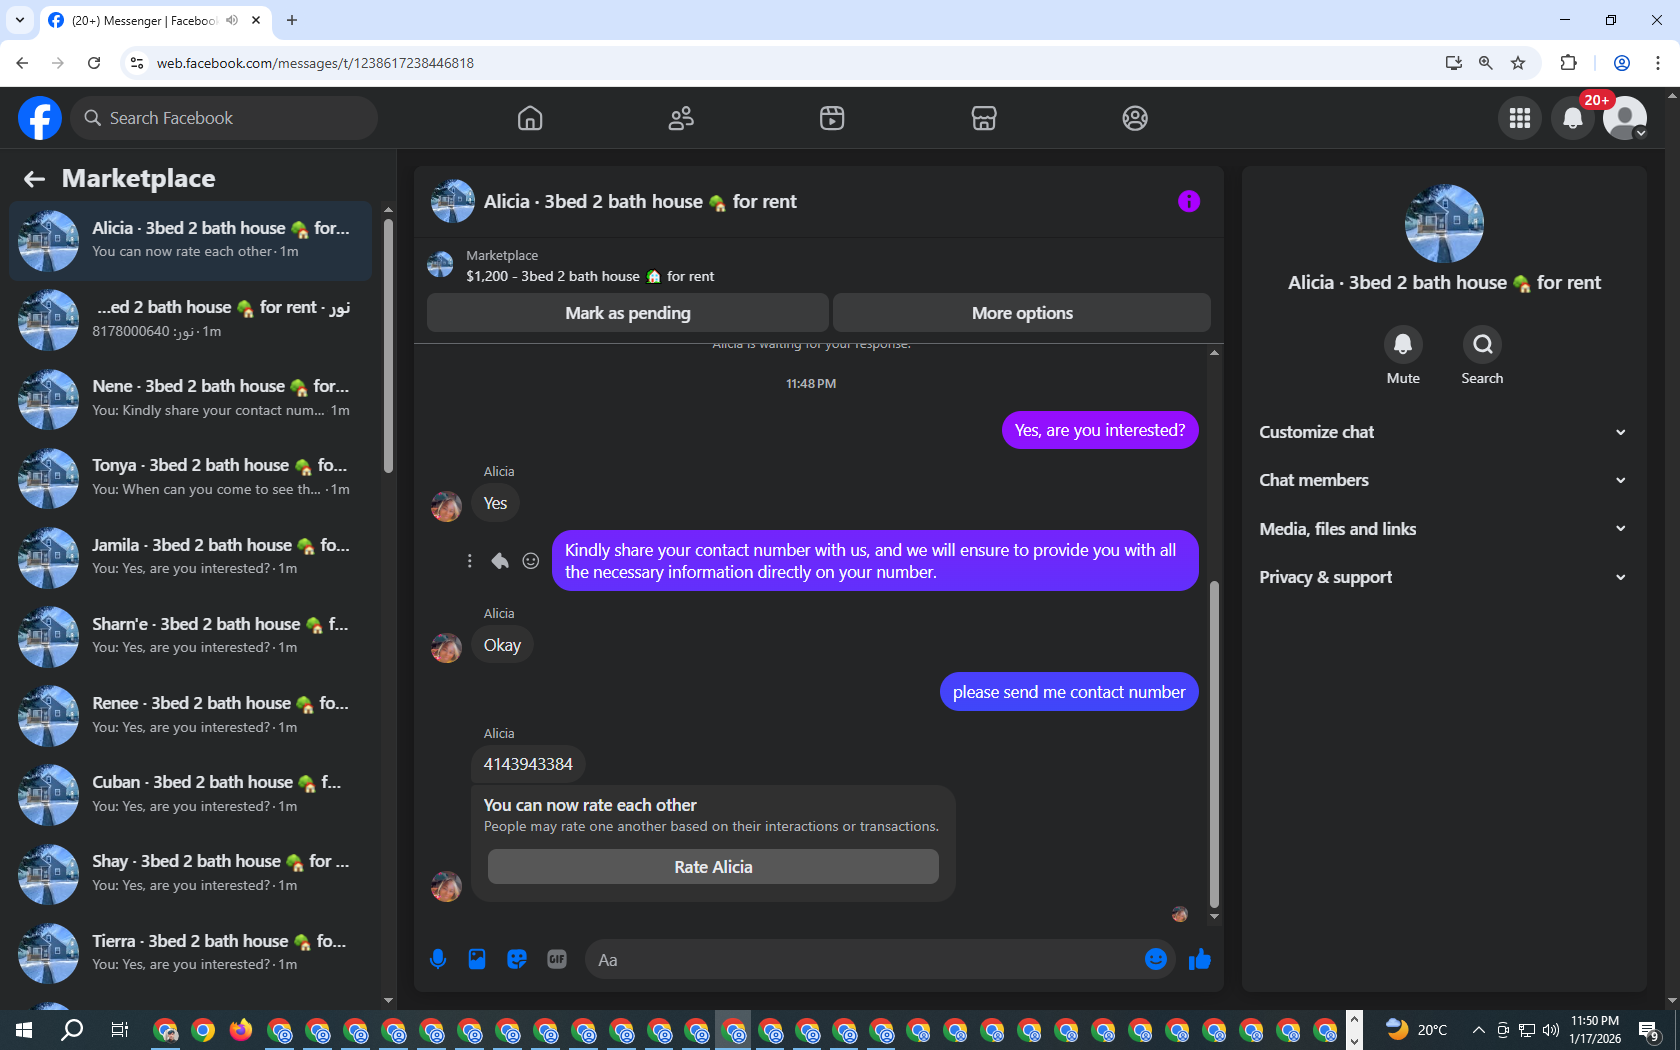Click the message thread scrollbar
The image size is (1680, 1050).
1214,743
